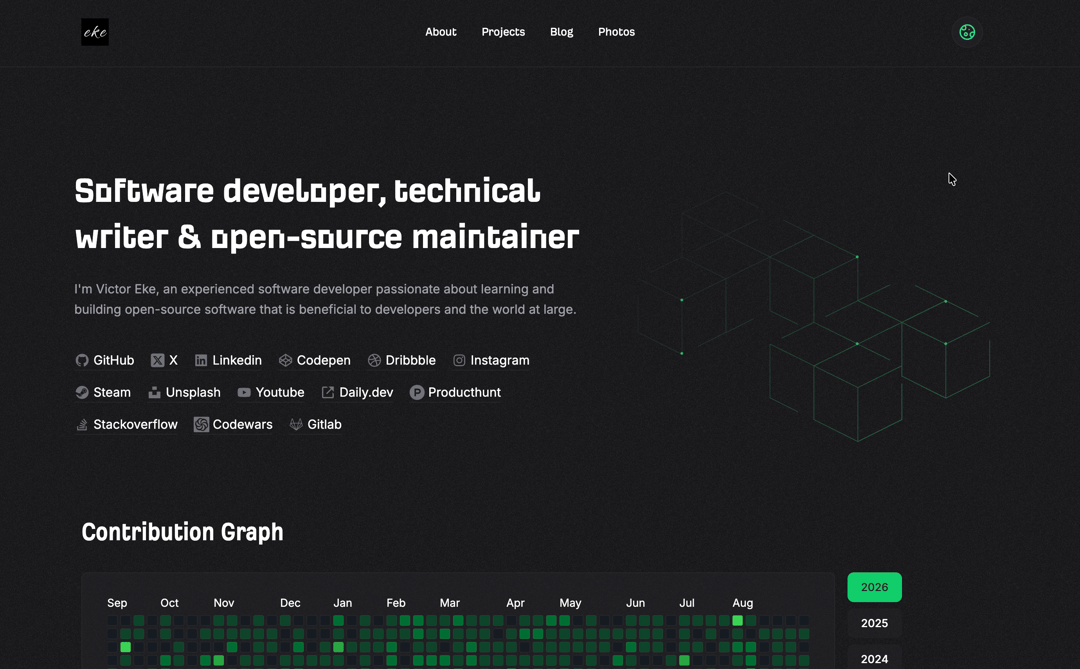This screenshot has width=1080, height=669.
Task: Click the Mar month label
Action: coord(450,603)
